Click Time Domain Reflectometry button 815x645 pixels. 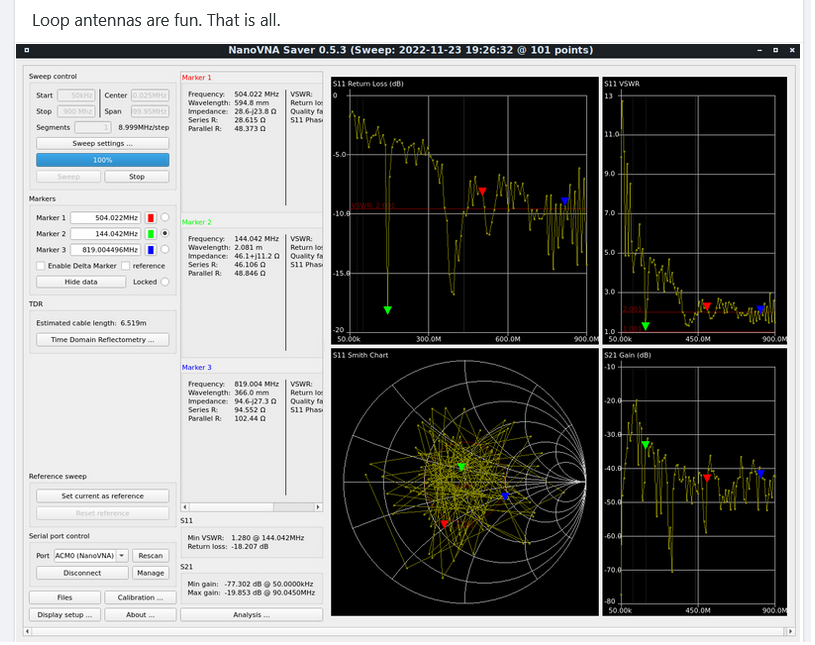102,340
